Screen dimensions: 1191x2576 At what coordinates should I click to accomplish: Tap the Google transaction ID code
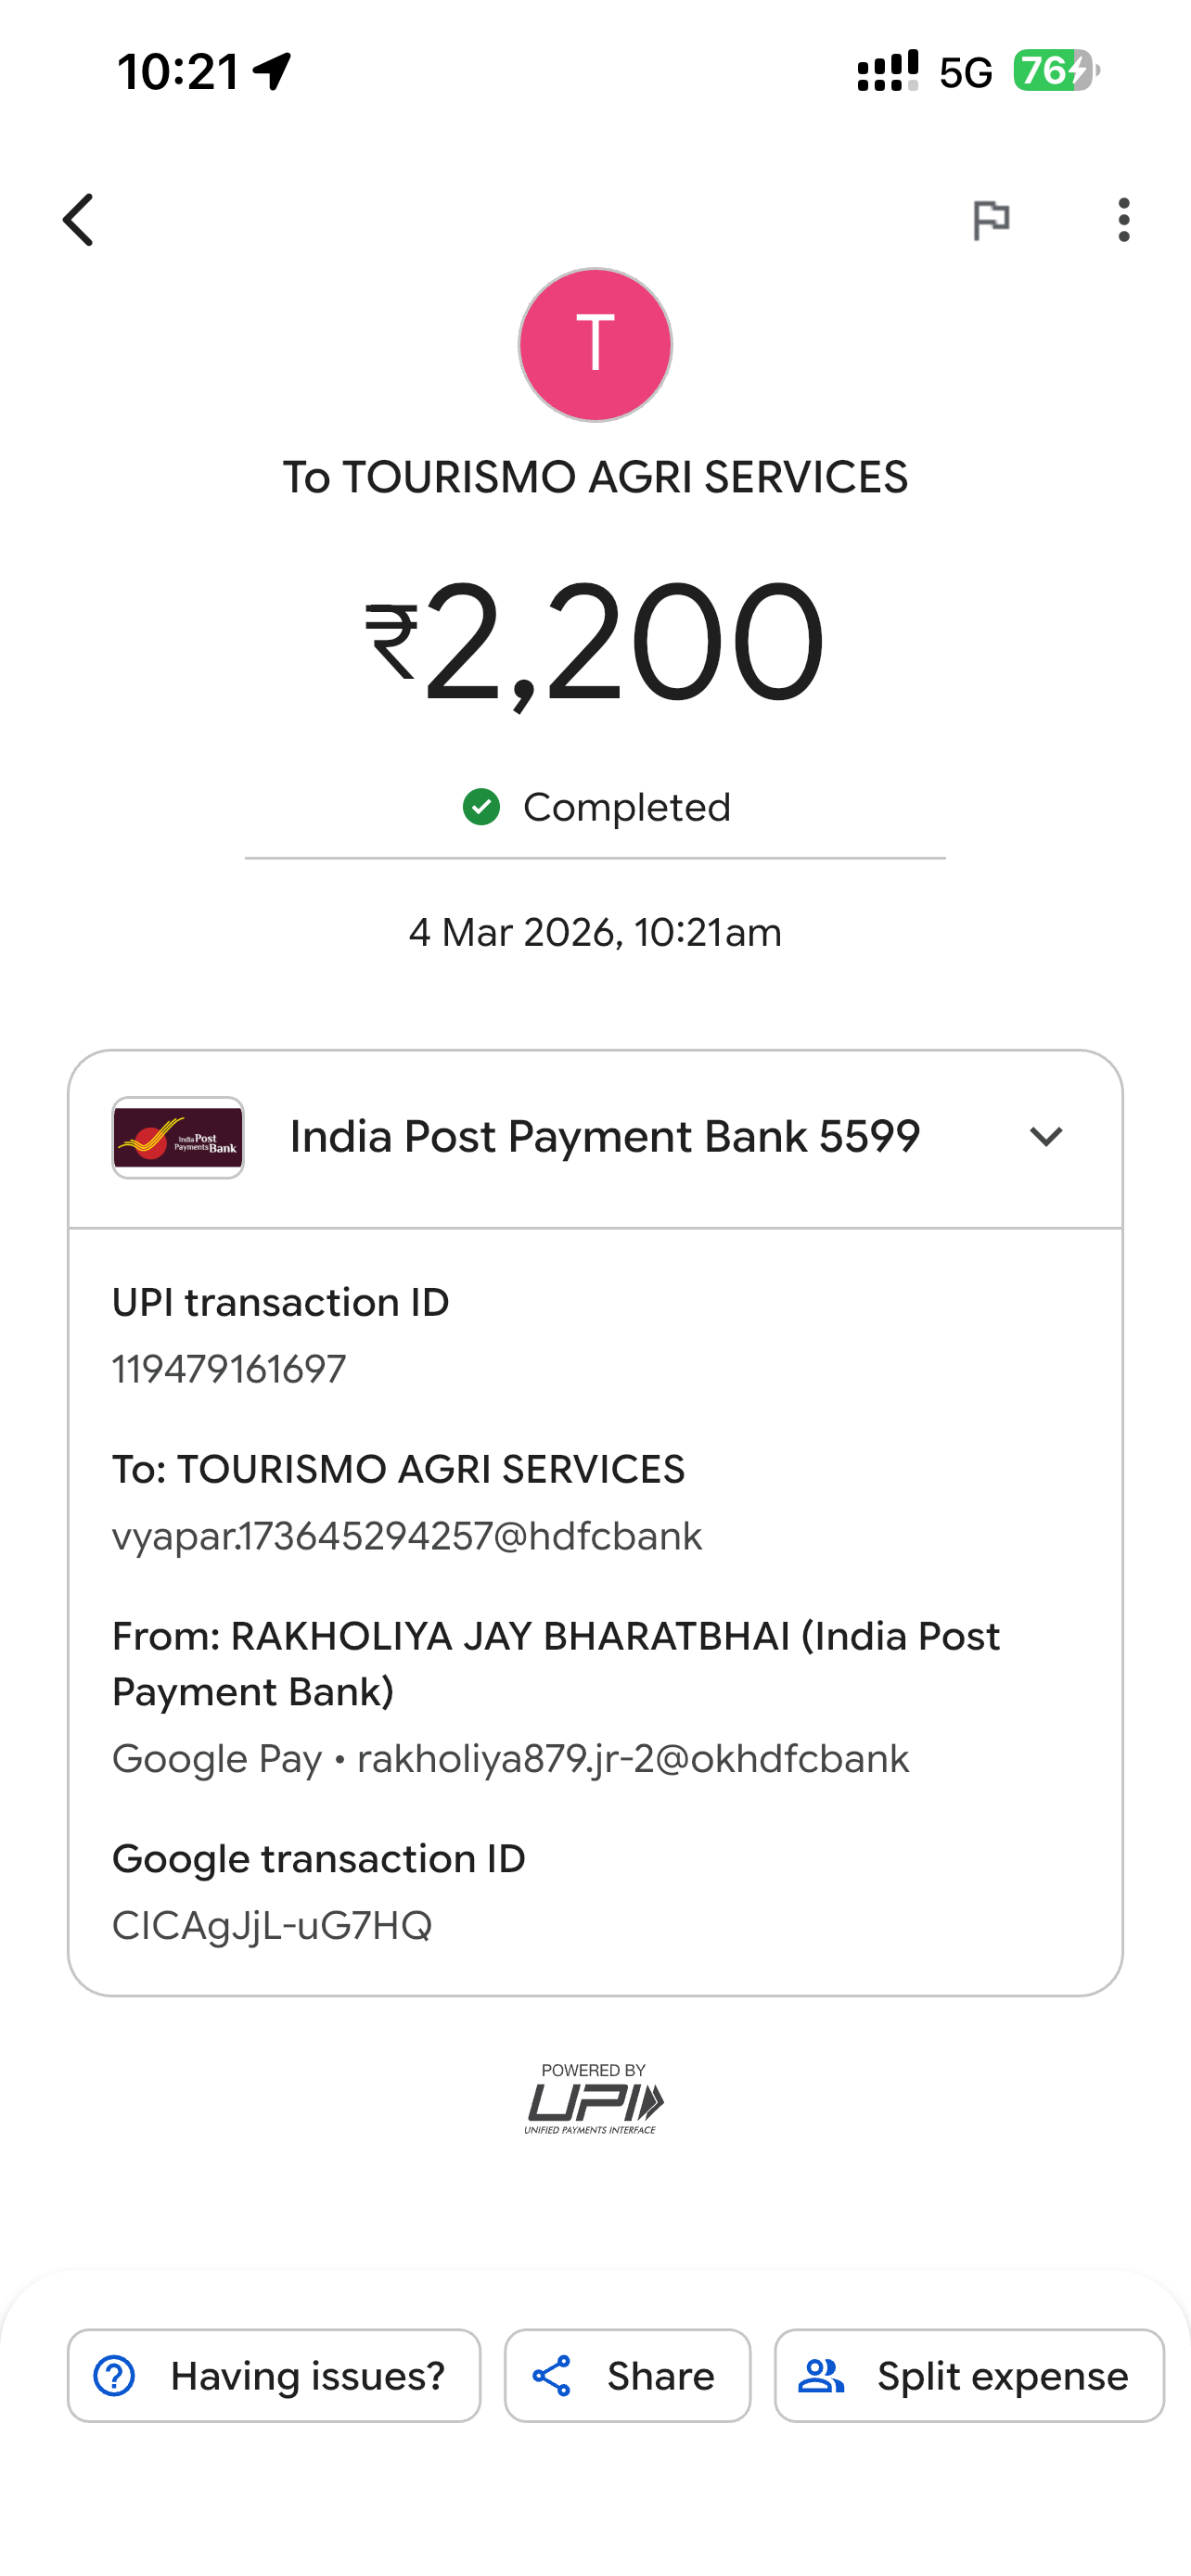click(x=272, y=1925)
